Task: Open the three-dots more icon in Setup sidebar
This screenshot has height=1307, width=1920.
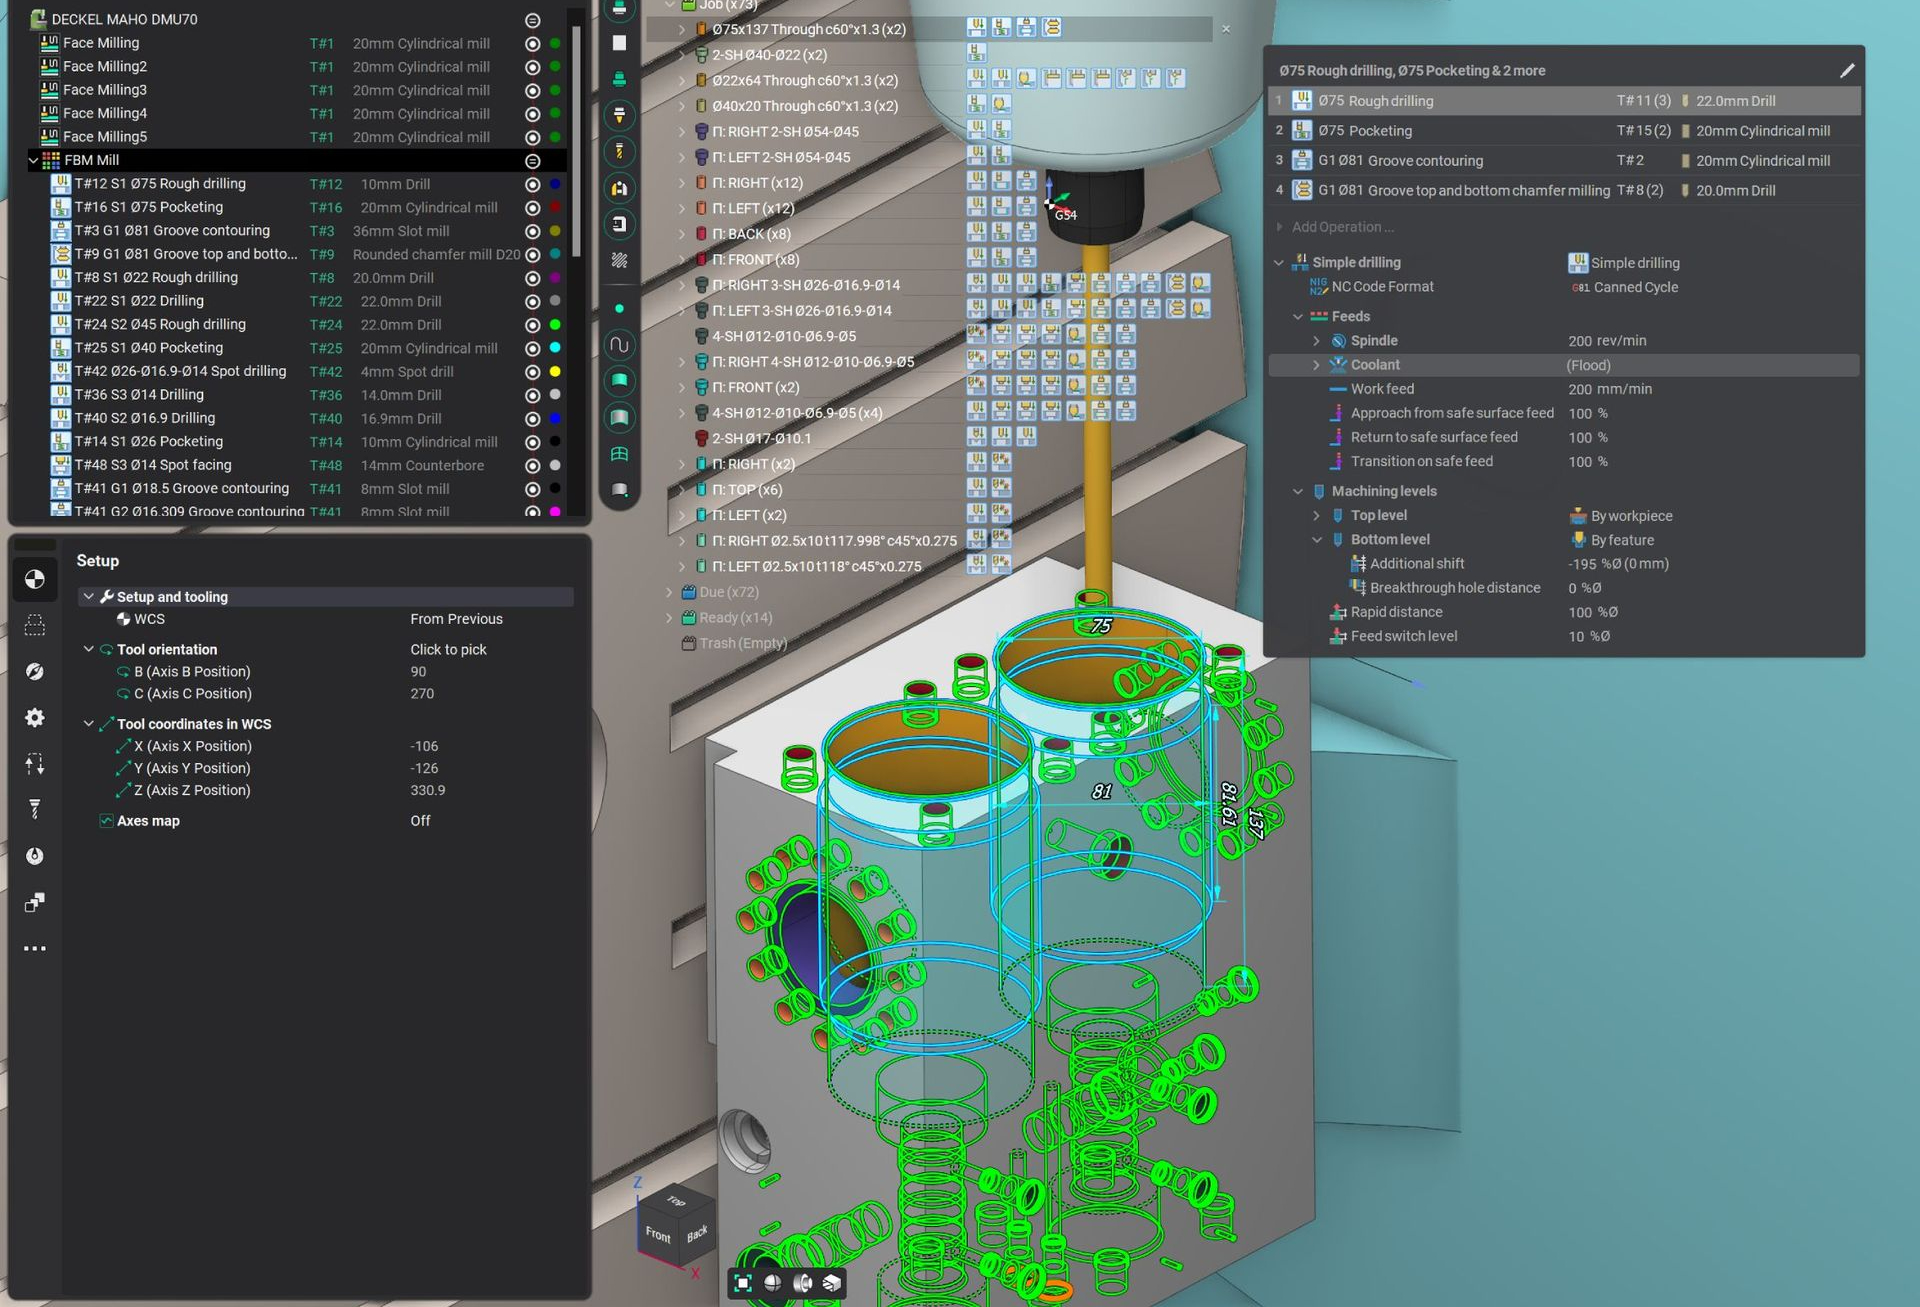Action: point(35,948)
